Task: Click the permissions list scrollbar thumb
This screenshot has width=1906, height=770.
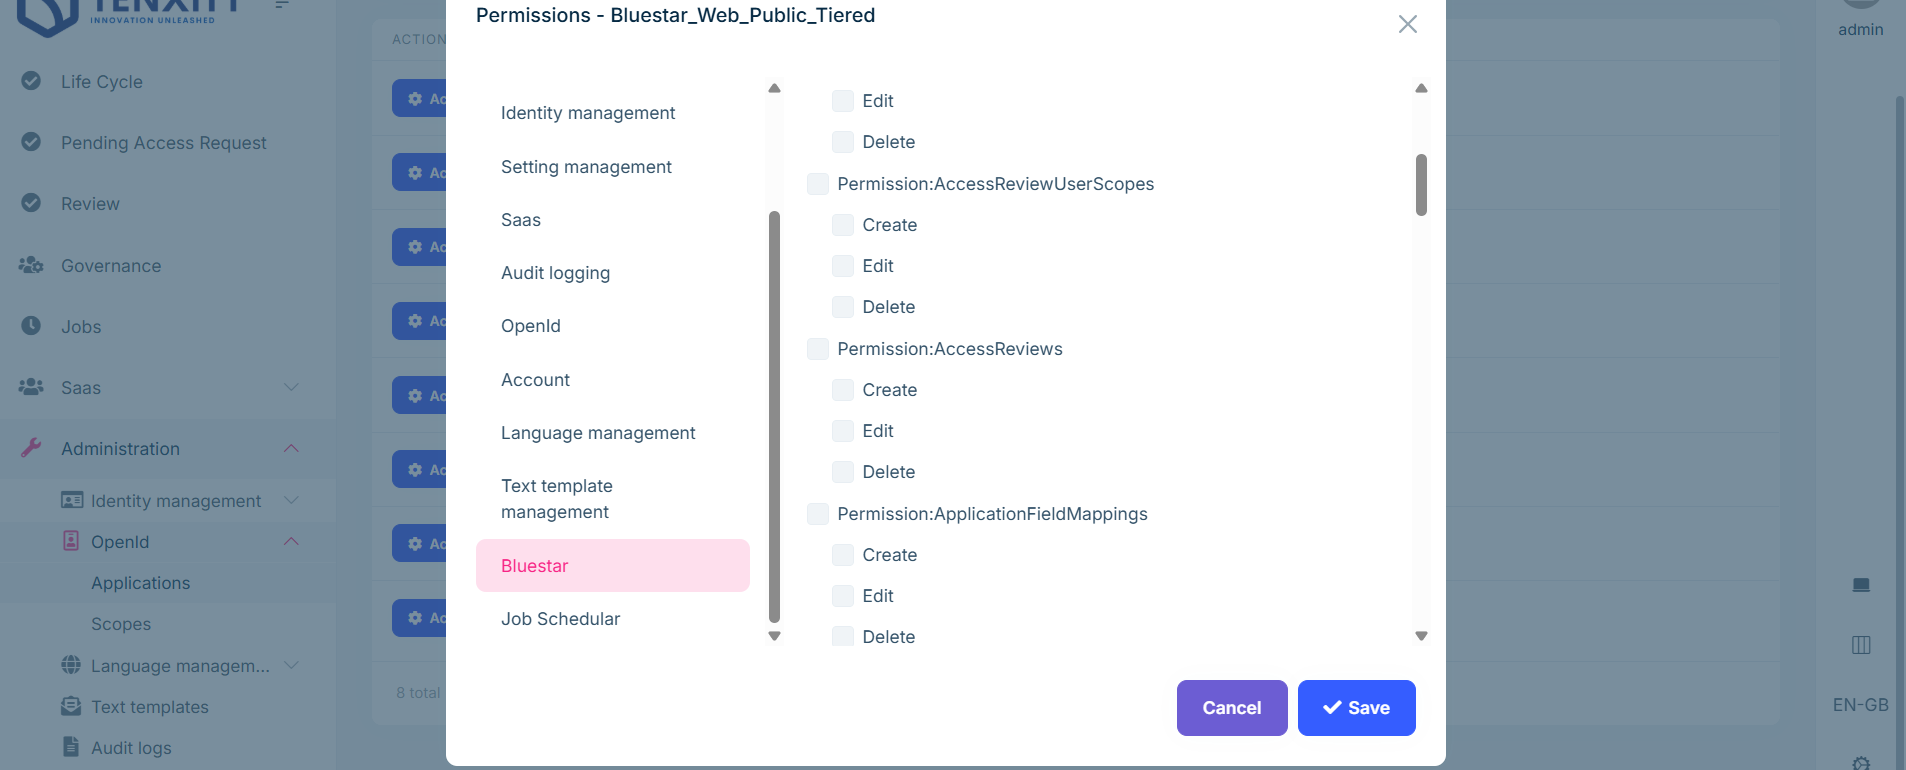Action: [x=1421, y=185]
